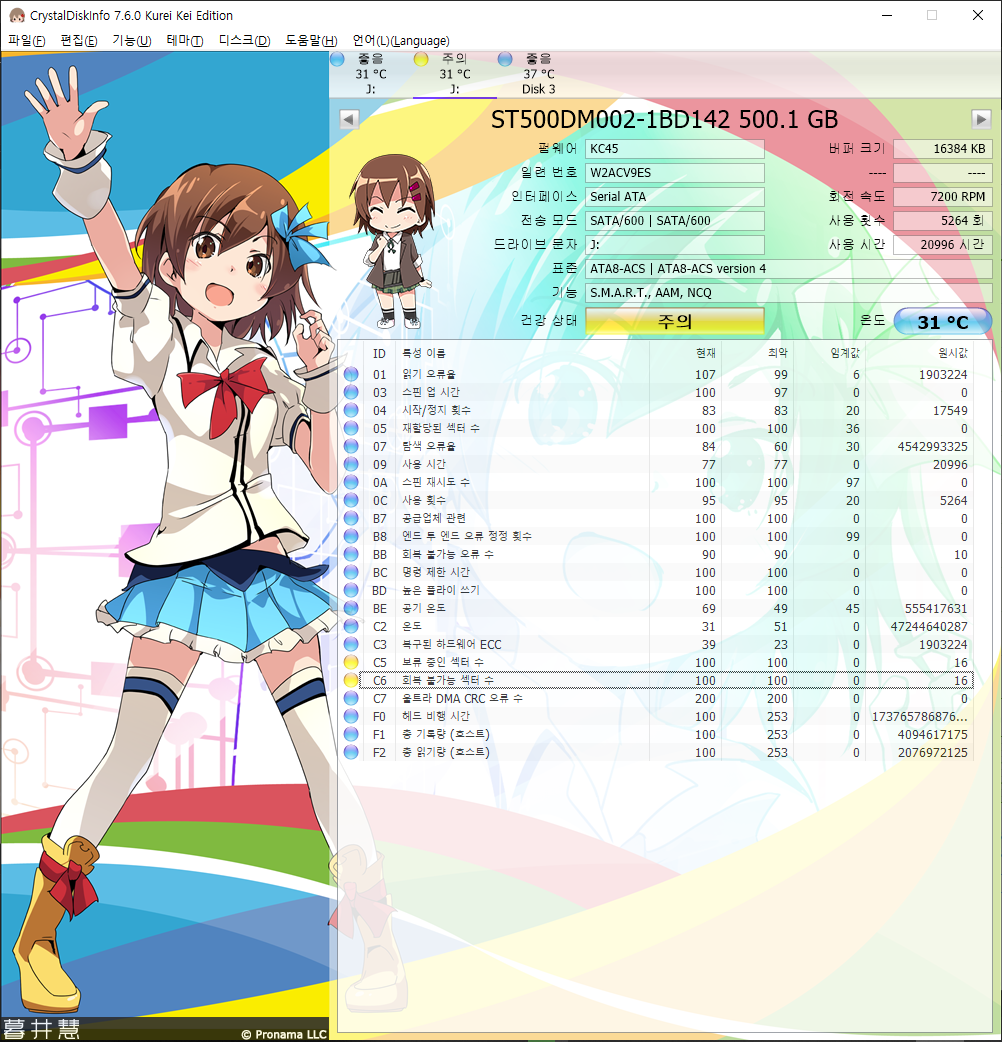Select the first disk tab 좋음 31 °C J:
The image size is (1002, 1042).
click(370, 74)
